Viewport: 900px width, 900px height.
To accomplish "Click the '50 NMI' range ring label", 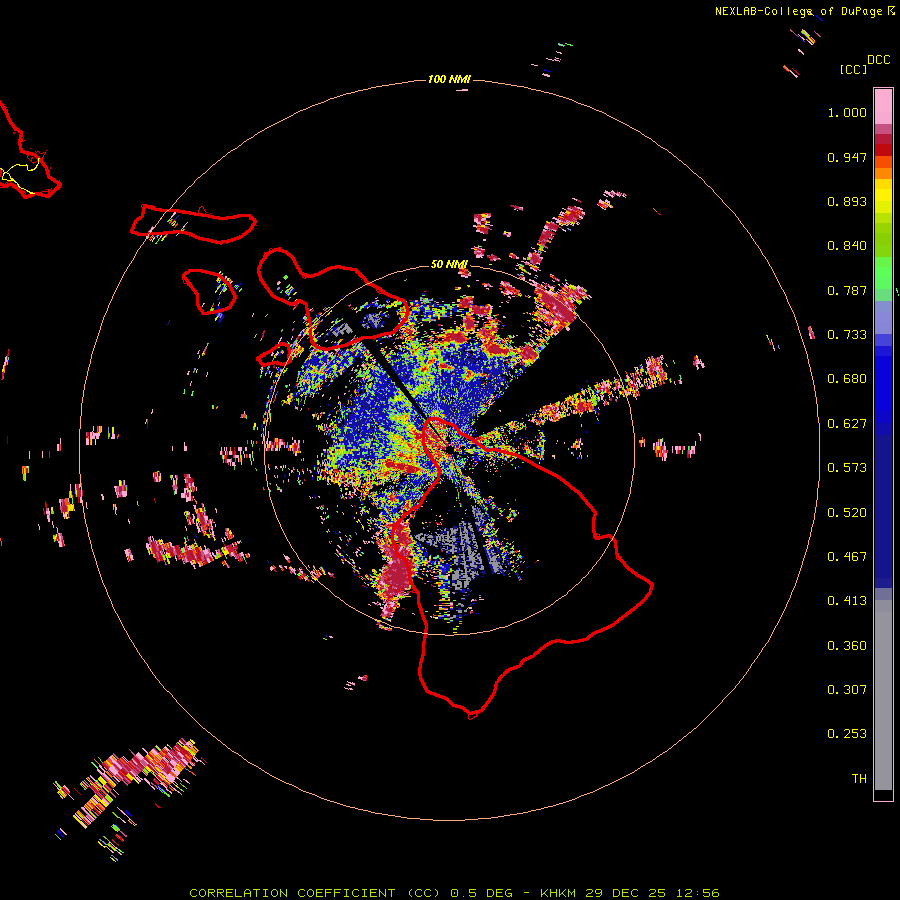I will pos(449,264).
